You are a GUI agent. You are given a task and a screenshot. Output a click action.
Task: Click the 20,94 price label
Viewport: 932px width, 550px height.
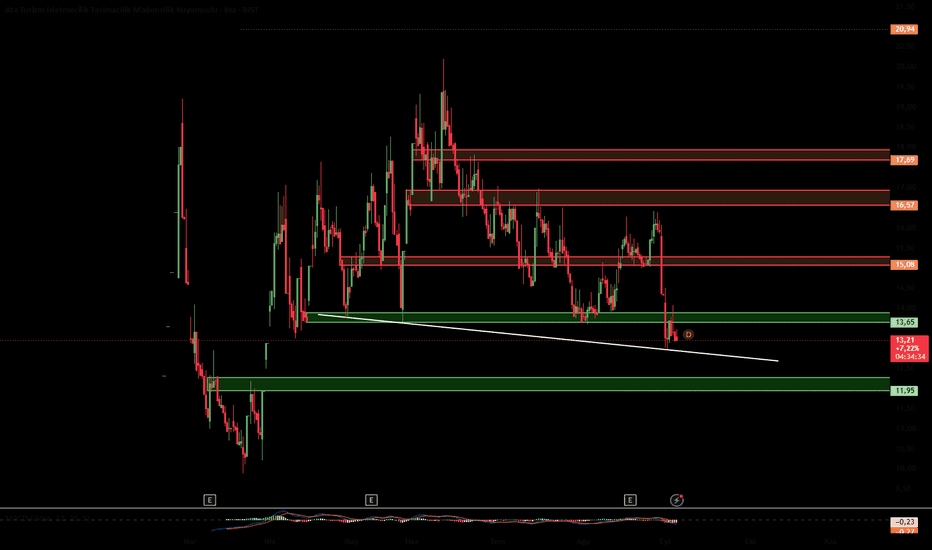(x=904, y=29)
